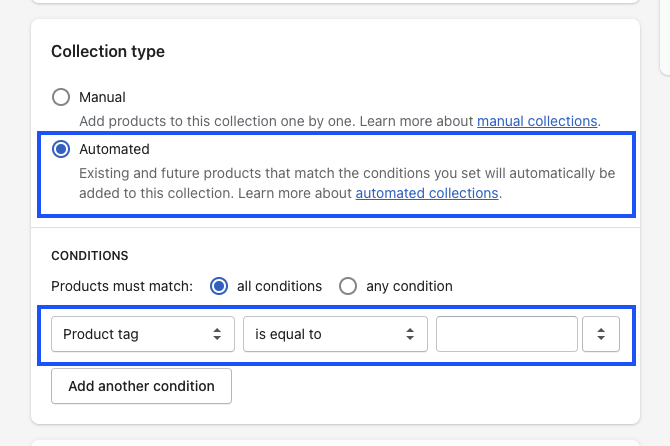Screen dimensions: 670x446
Task: Open the 'is equal to' operator dropdown
Action: (x=335, y=334)
